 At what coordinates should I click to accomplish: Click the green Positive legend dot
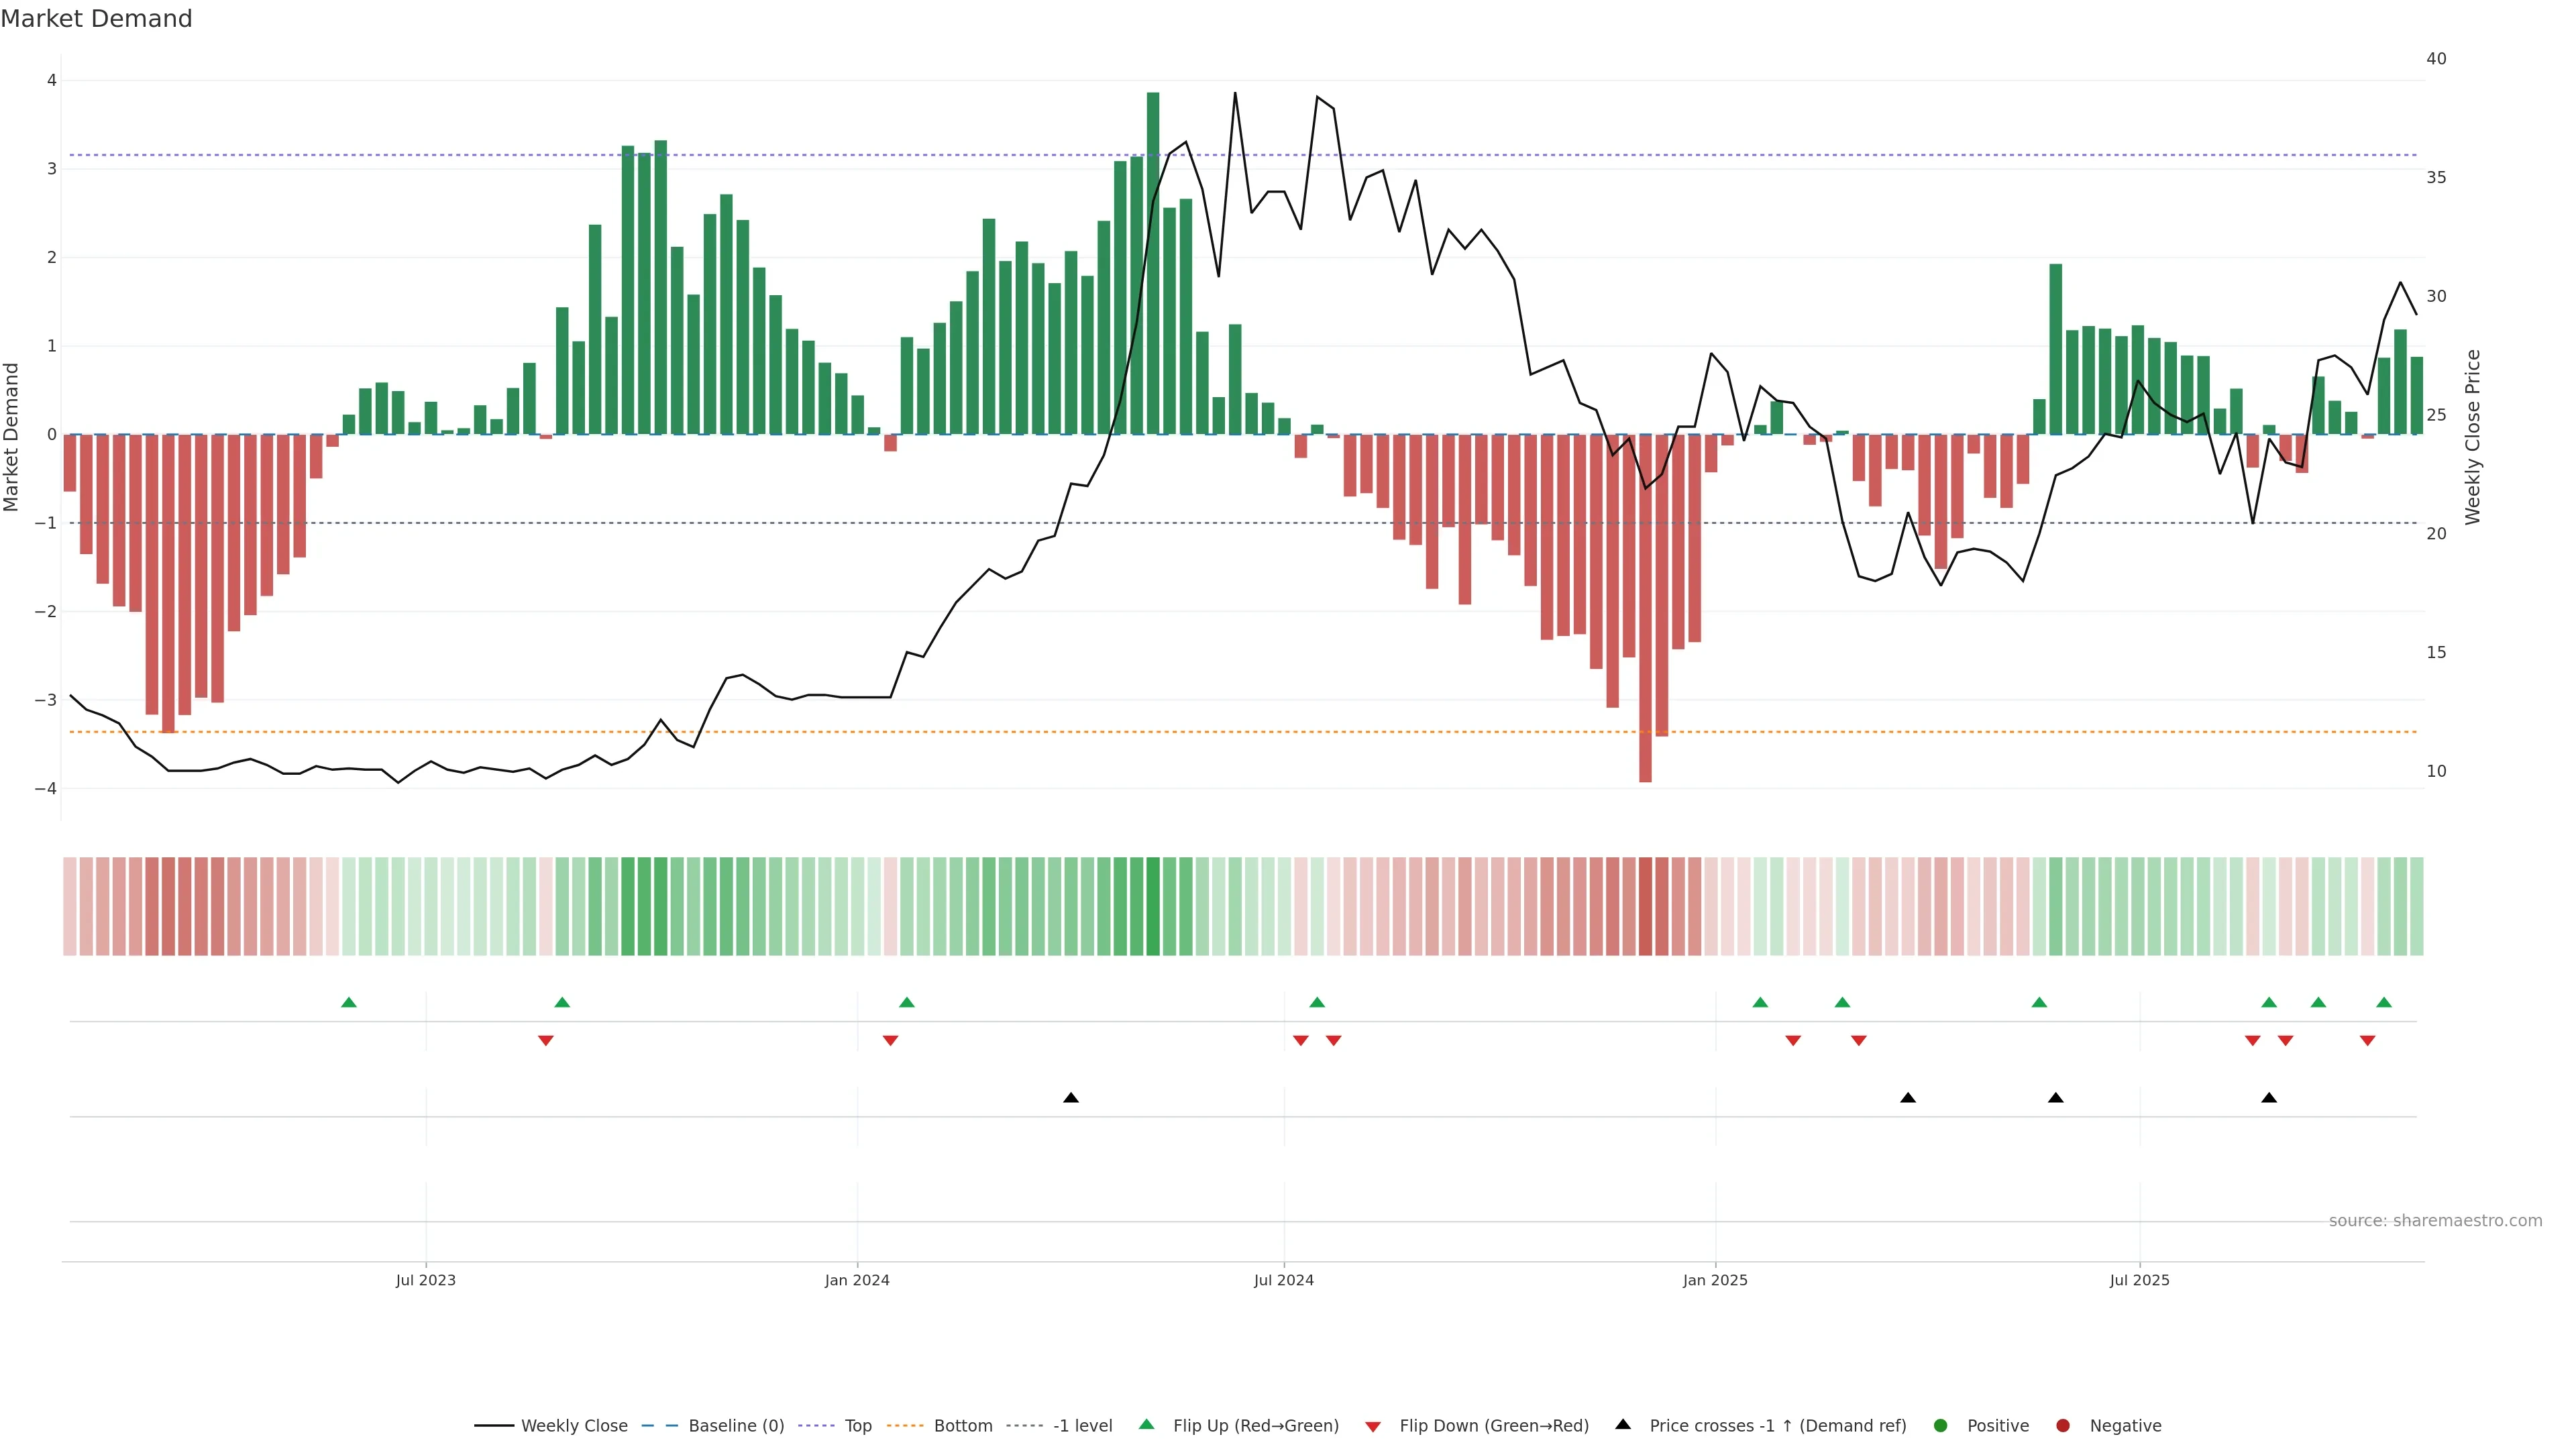pyautogui.click(x=1941, y=1426)
